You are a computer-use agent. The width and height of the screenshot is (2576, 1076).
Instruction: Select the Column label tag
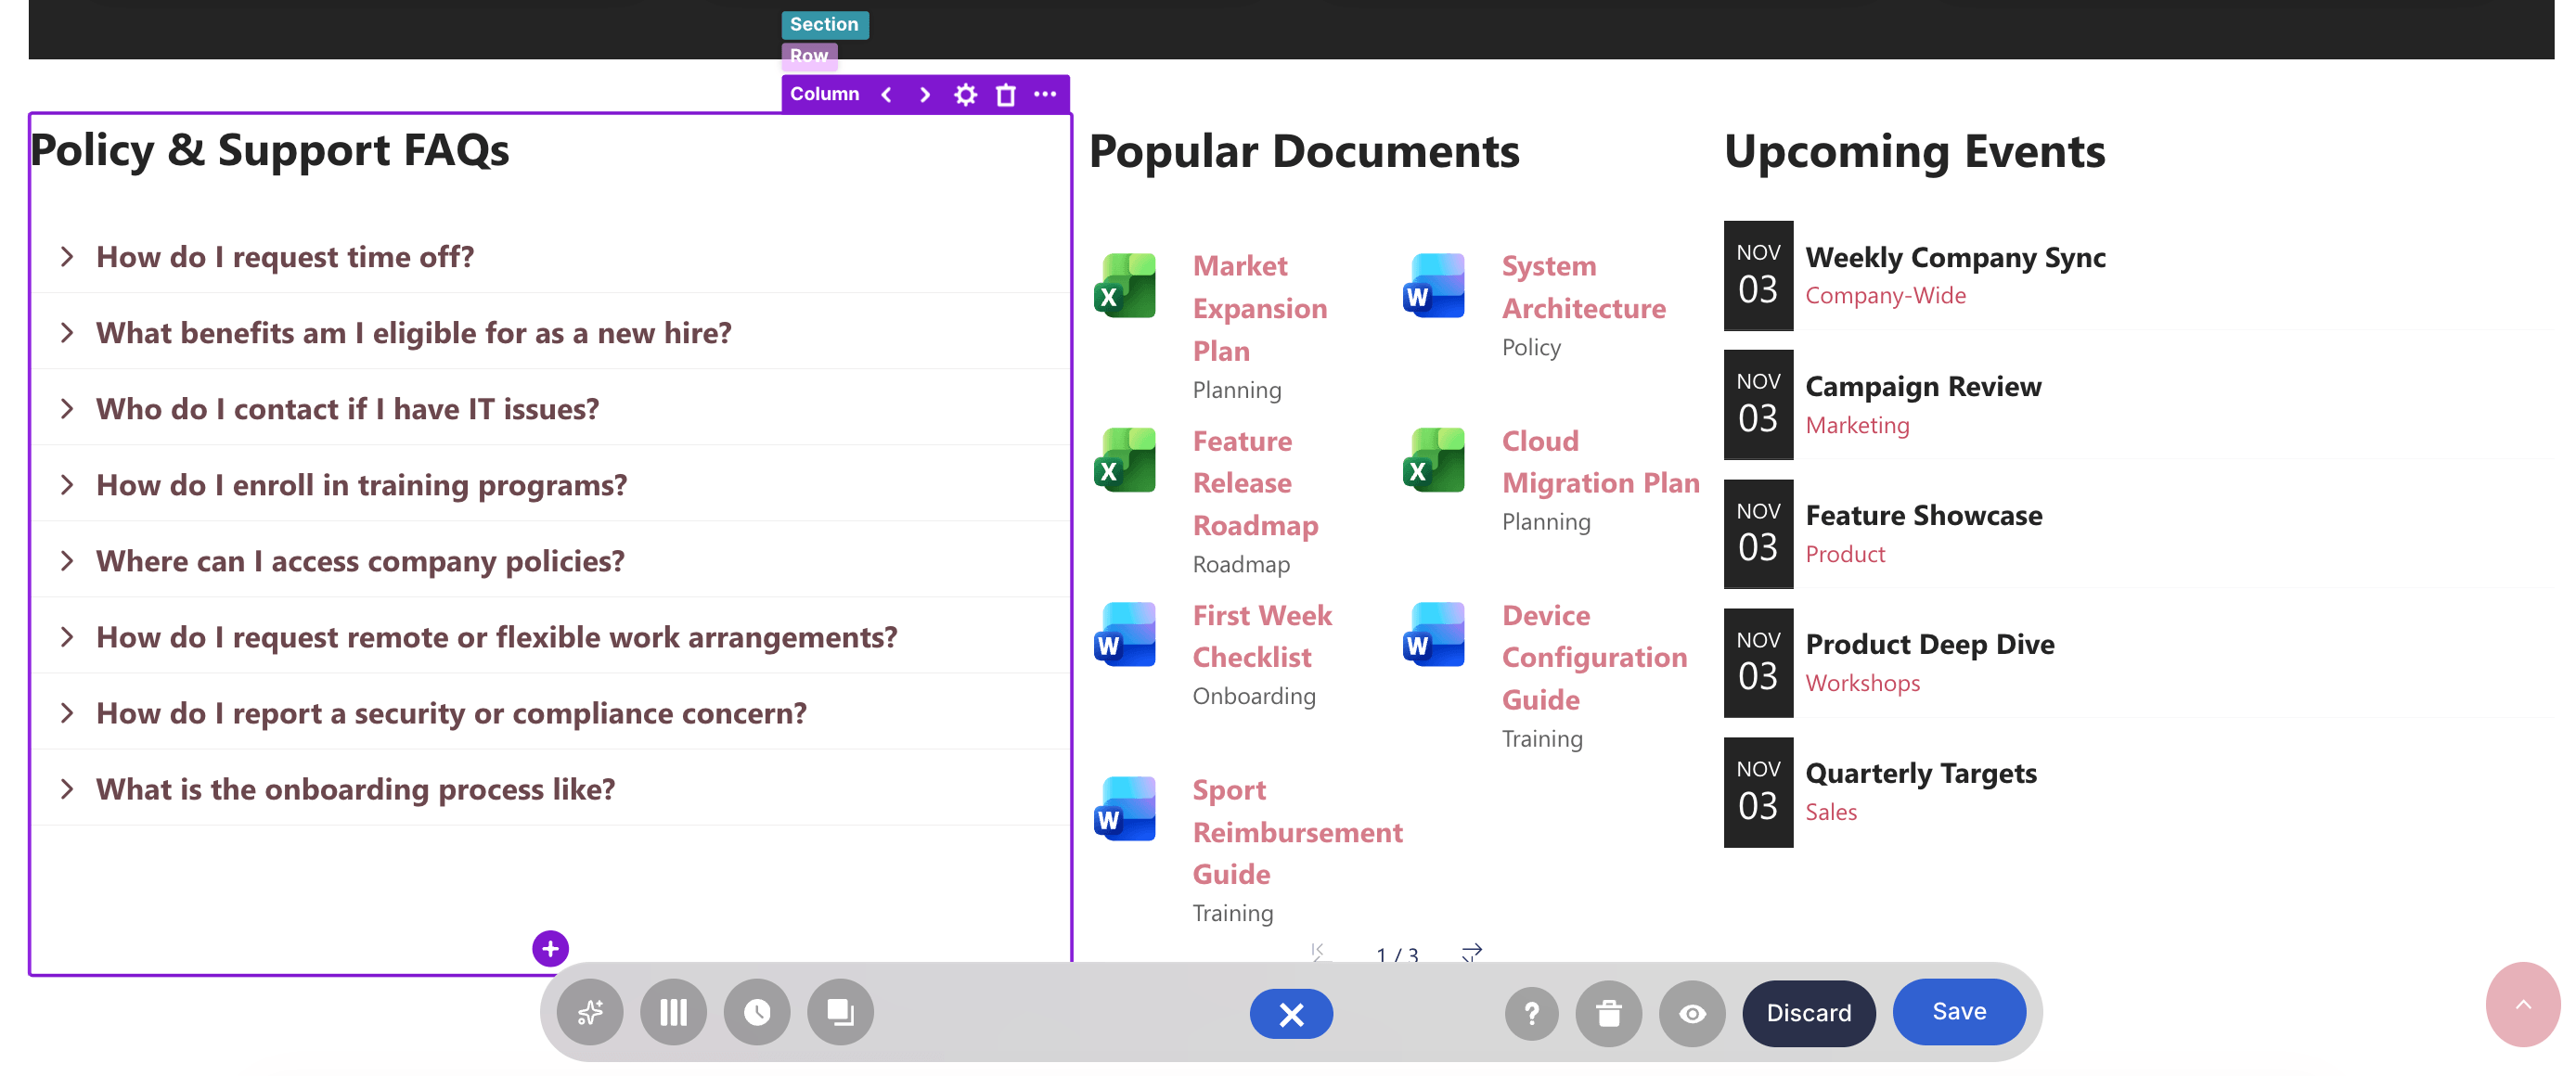coord(824,94)
